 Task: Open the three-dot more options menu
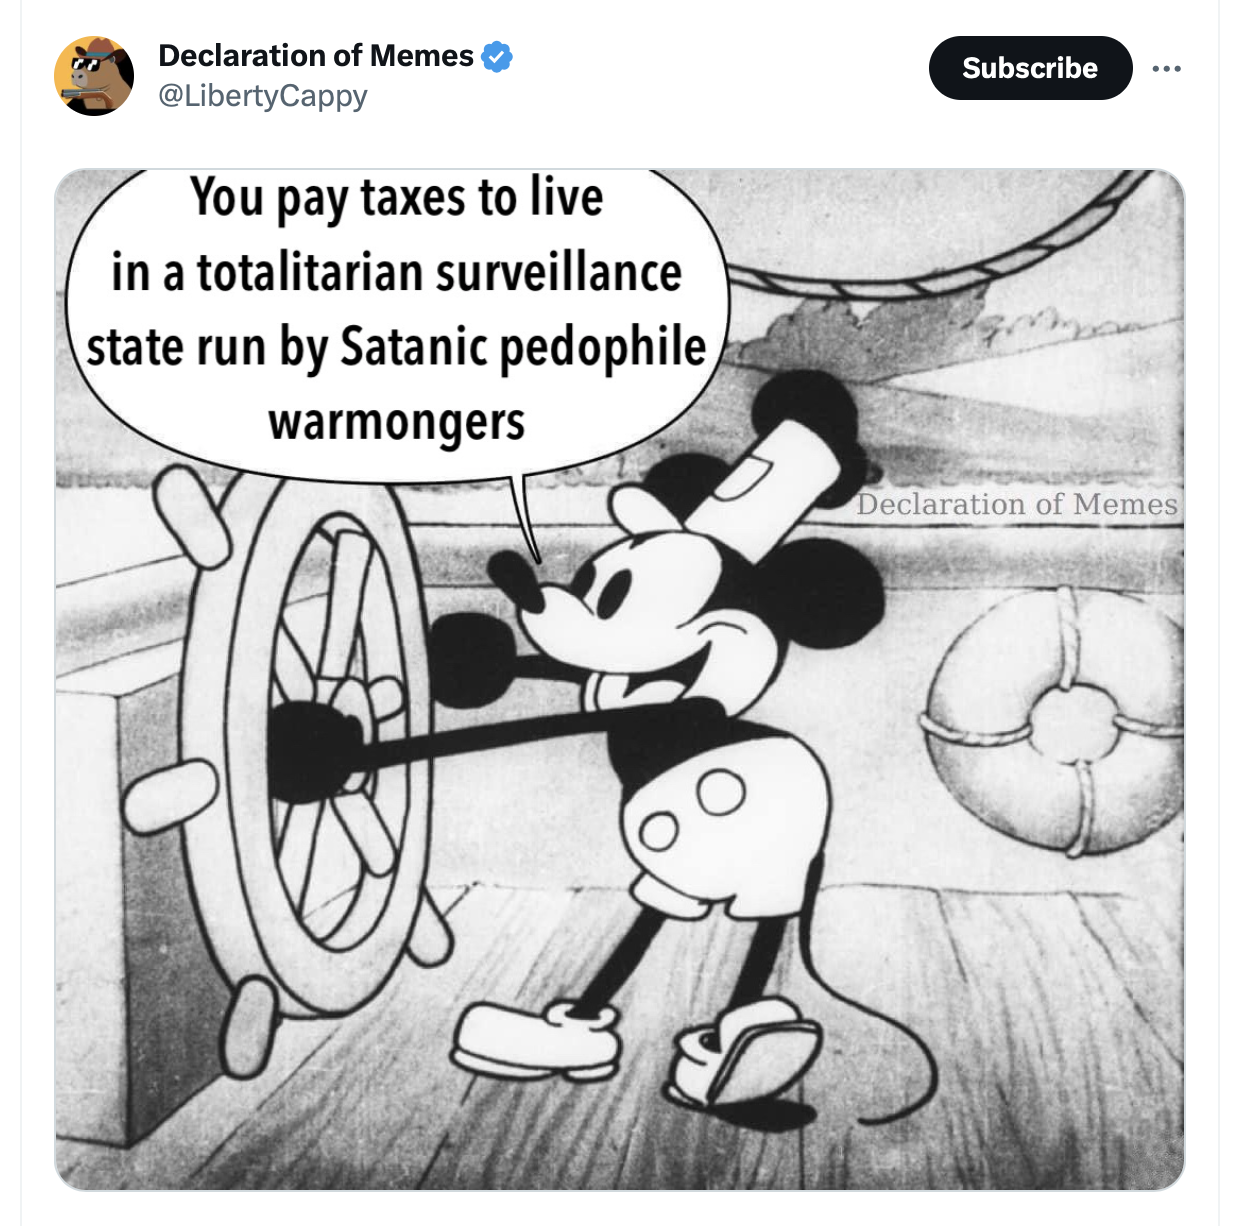click(1166, 68)
